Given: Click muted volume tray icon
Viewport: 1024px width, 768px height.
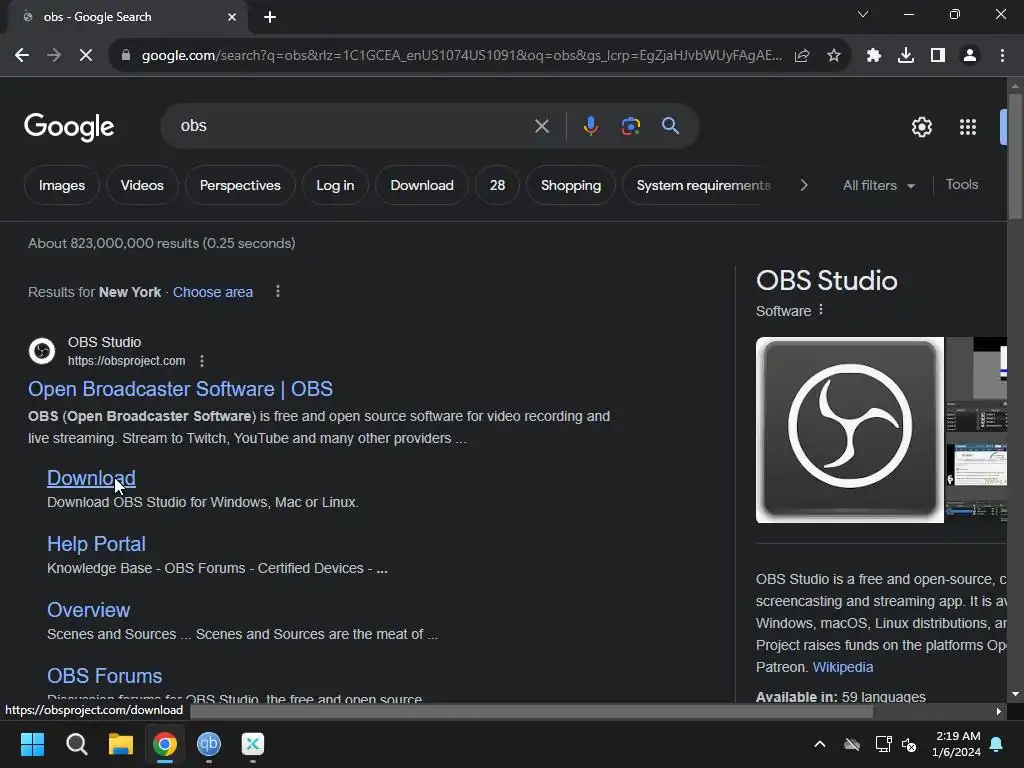Looking at the screenshot, I should [908, 744].
